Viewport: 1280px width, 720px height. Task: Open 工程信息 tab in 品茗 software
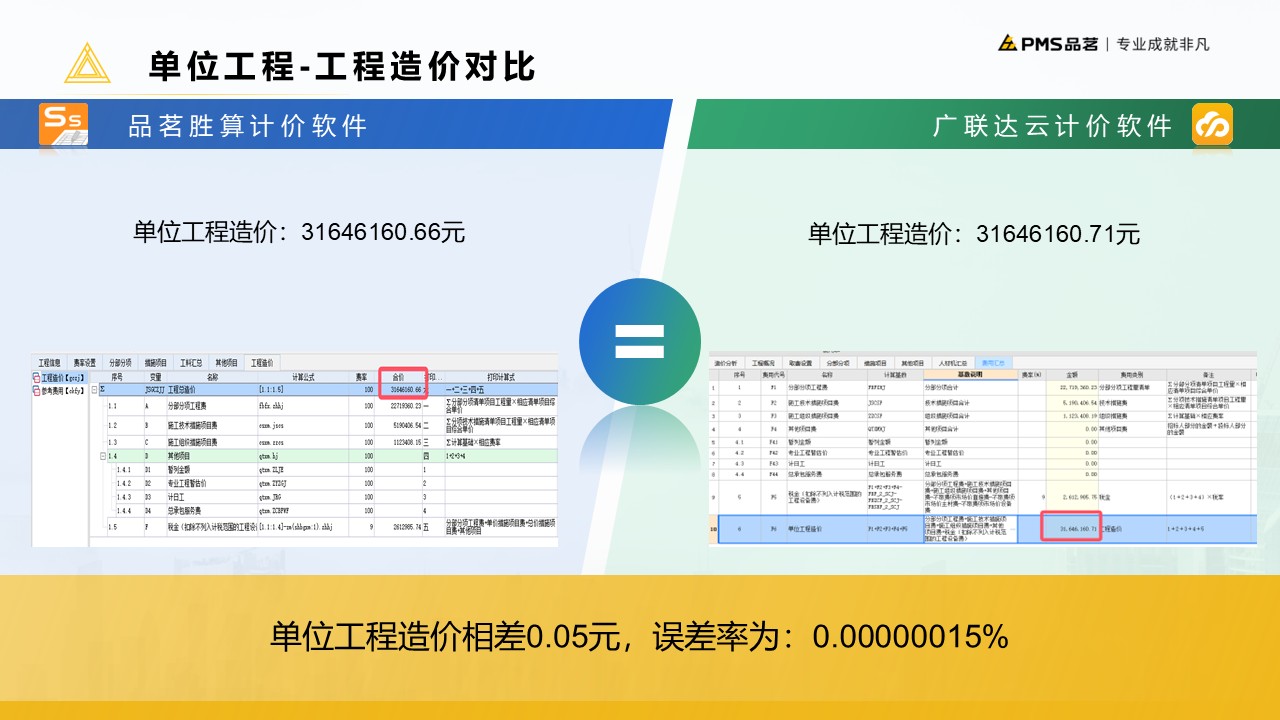[x=49, y=363]
